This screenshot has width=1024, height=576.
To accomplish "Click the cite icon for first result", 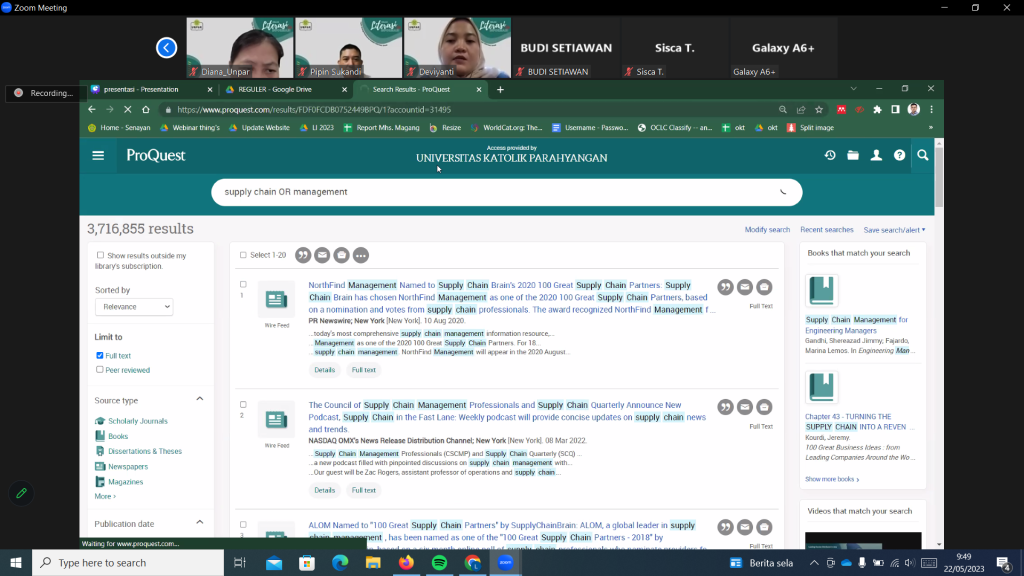I will (725, 287).
